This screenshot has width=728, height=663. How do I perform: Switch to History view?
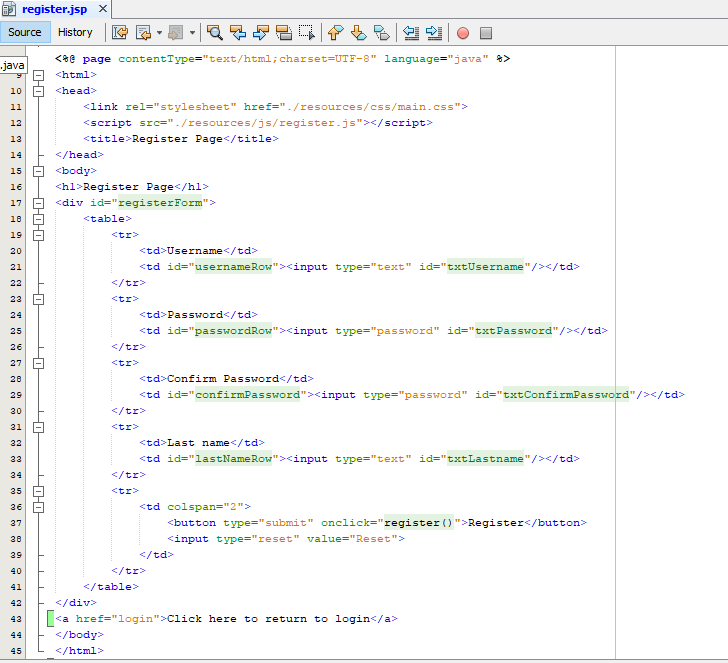75,32
